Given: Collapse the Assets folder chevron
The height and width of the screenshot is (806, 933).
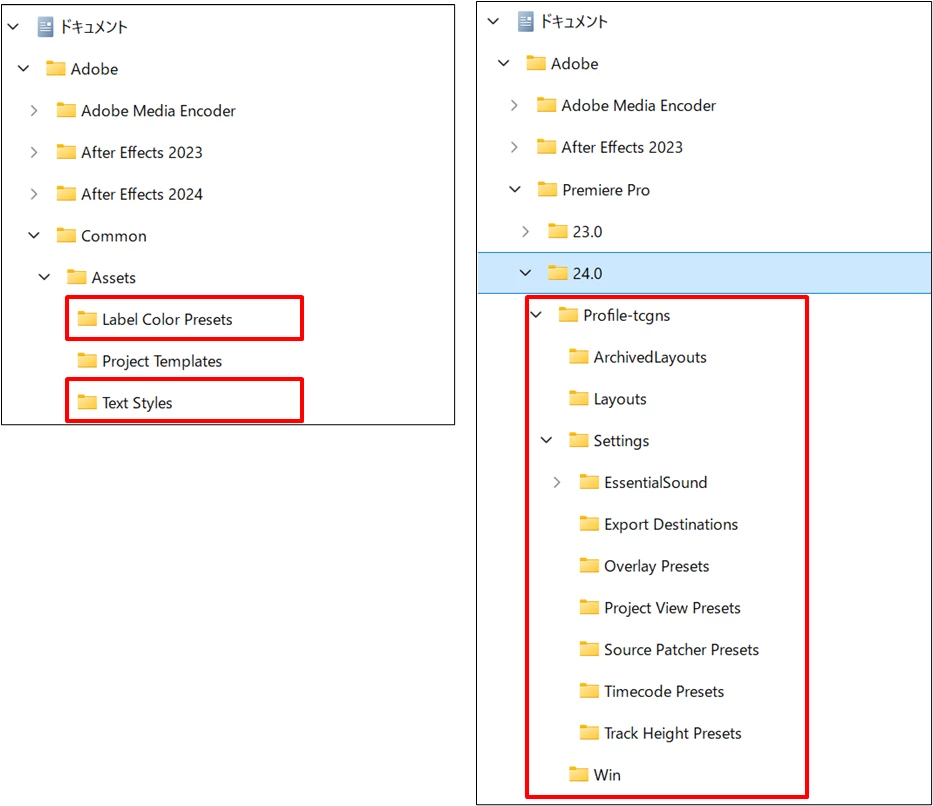Looking at the screenshot, I should [x=45, y=277].
